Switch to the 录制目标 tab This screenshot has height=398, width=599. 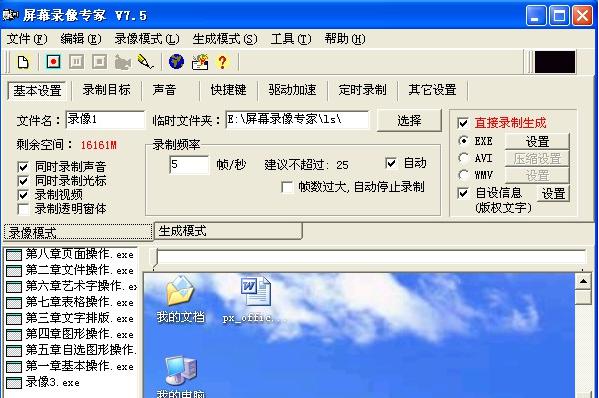pos(107,90)
